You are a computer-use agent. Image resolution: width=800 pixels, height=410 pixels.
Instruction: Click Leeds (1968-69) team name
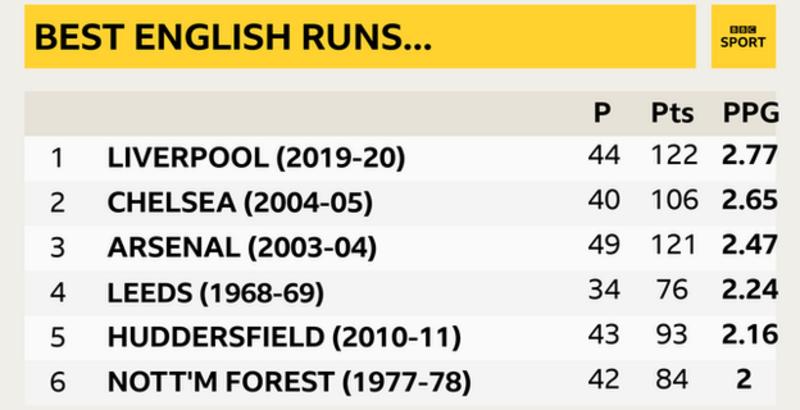(214, 292)
